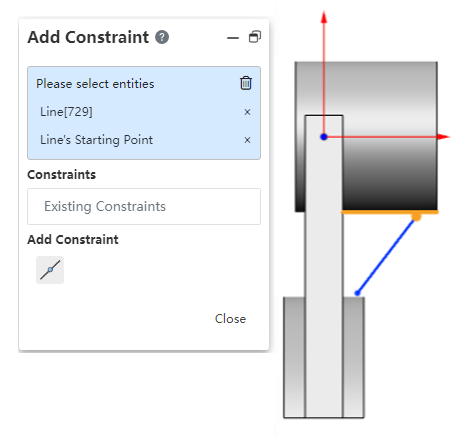Click the Existing Constraints field
453x438 pixels.
pyautogui.click(x=144, y=206)
